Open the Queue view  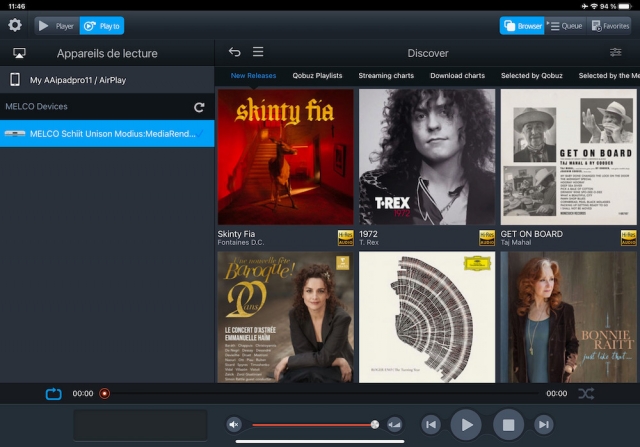coord(565,26)
